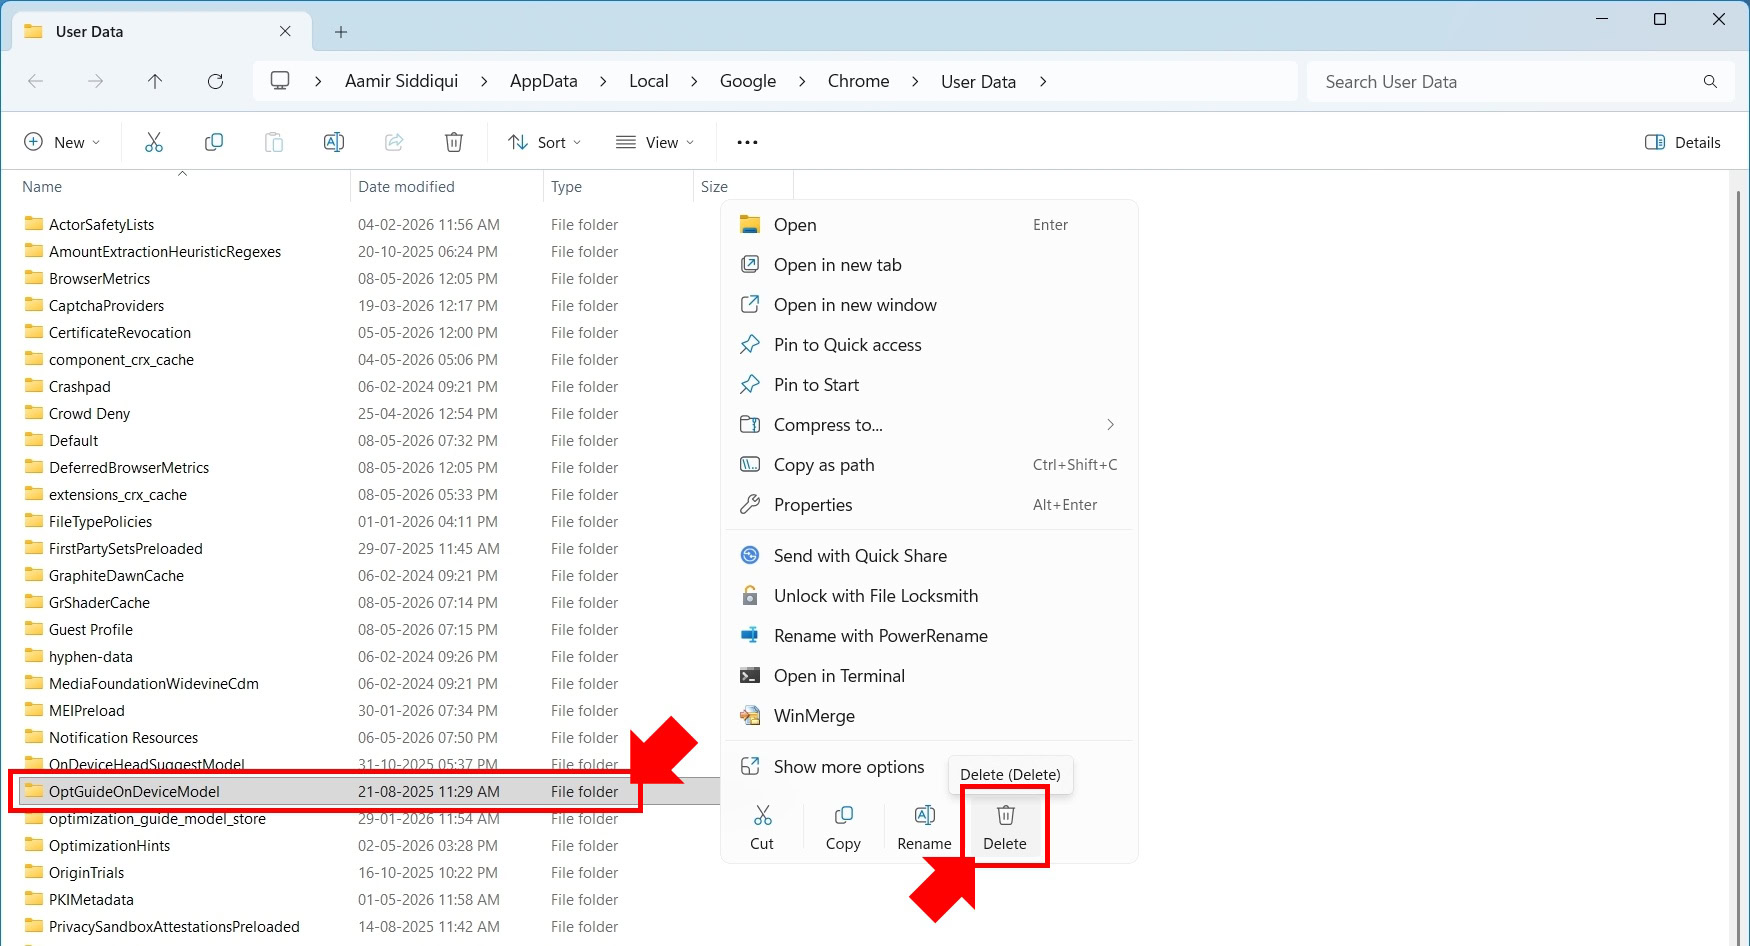Navigate to Chrome breadcrumb
The width and height of the screenshot is (1750, 946).
pyautogui.click(x=859, y=81)
